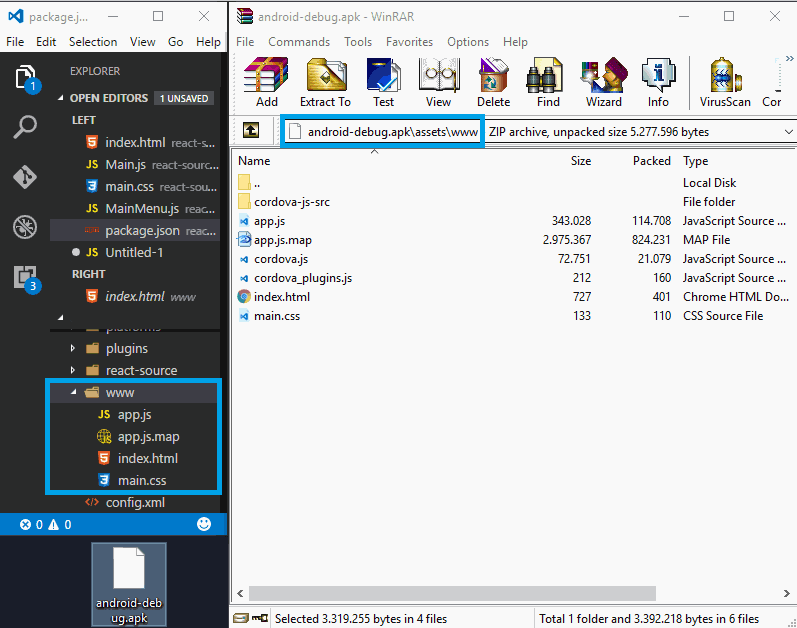Screen dimensions: 797x628
Task: Click the WinRAR horizontal scrollbar thumb
Action: [452, 593]
